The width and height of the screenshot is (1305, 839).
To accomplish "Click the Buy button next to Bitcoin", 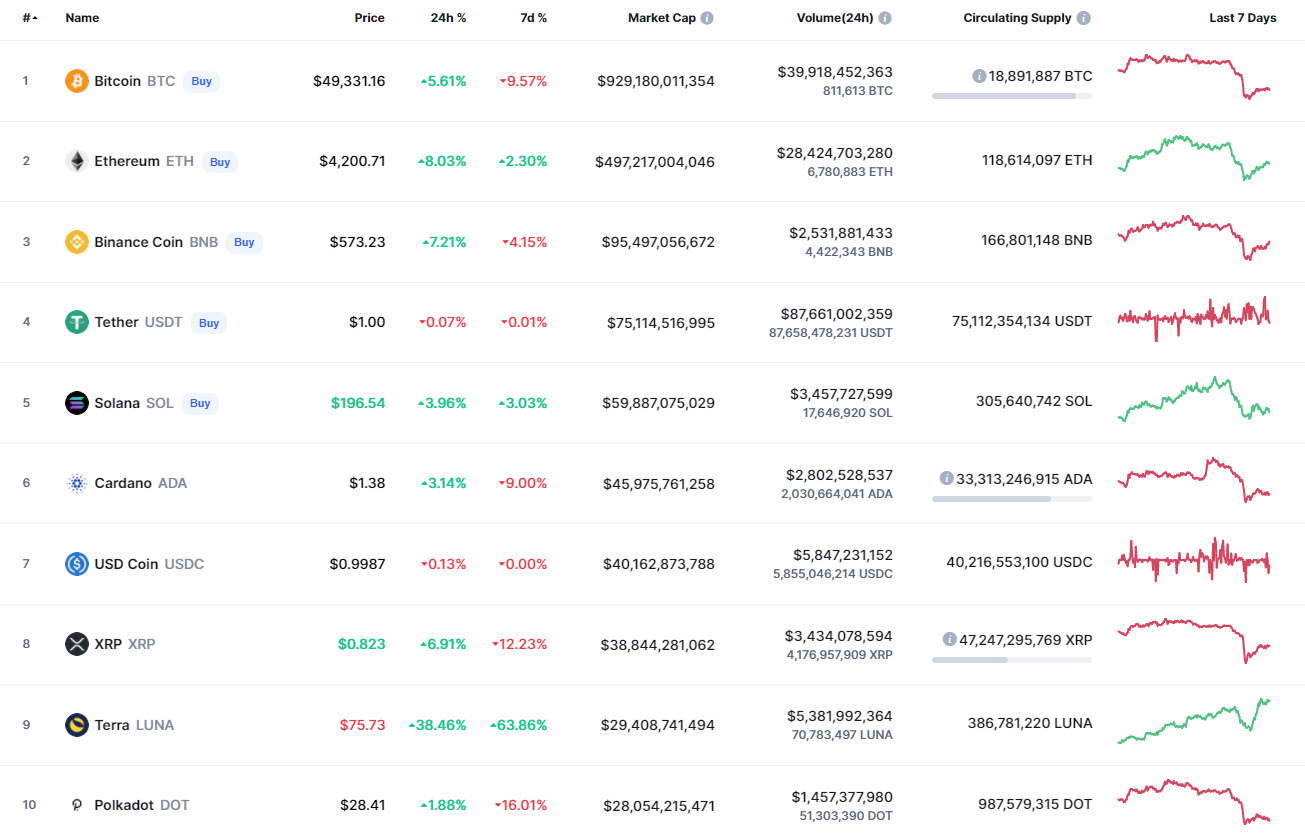I will [x=202, y=81].
